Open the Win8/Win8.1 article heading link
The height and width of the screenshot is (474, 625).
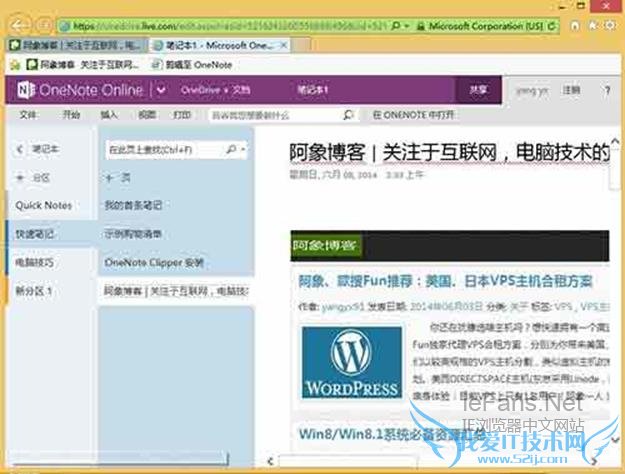pos(392,434)
